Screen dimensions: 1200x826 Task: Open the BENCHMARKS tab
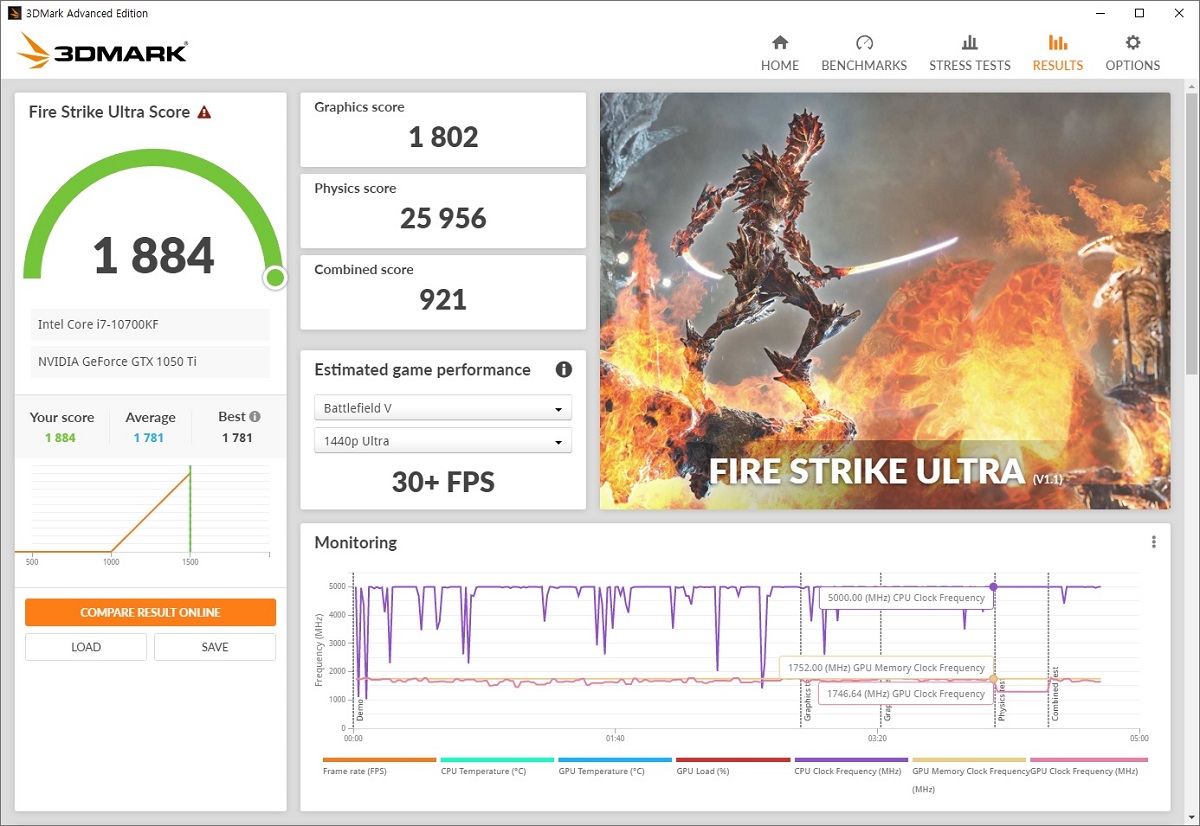(864, 54)
